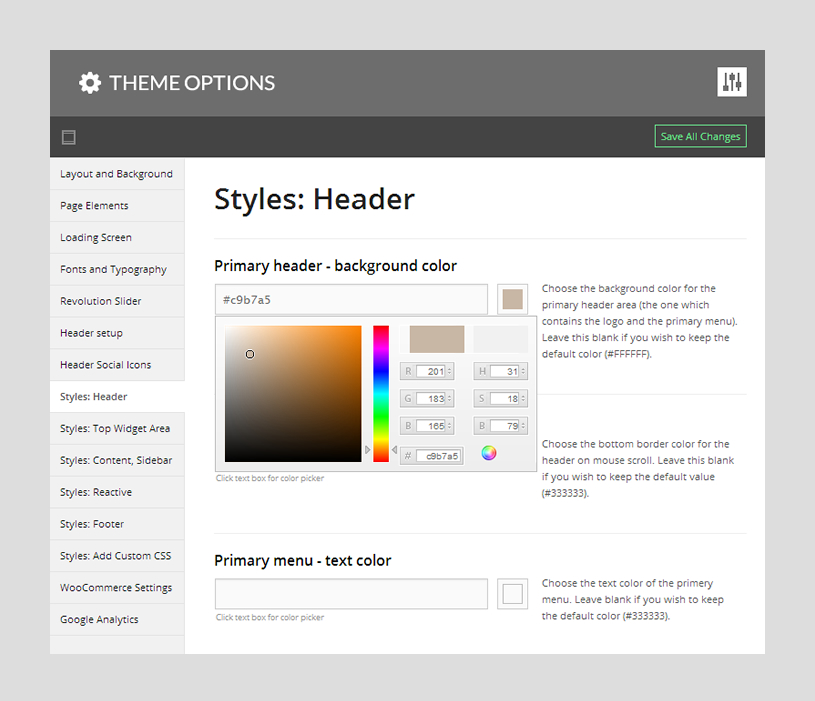Click the rainbow color wheel icon in picker
Screen dimensions: 815x701
[x=489, y=453]
